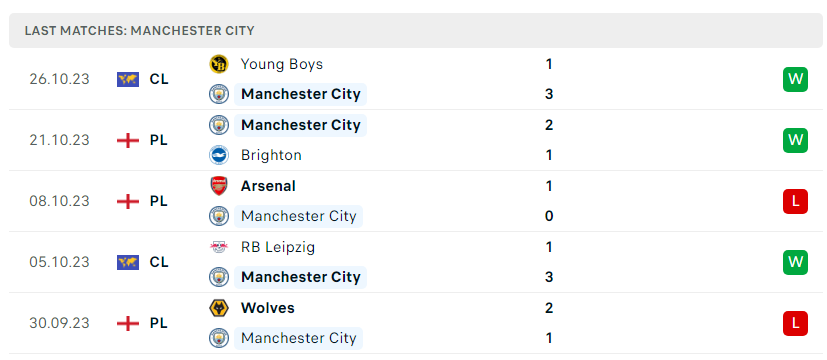Click green W badge for Brighton match
This screenshot has width=827, height=360.
coord(795,140)
